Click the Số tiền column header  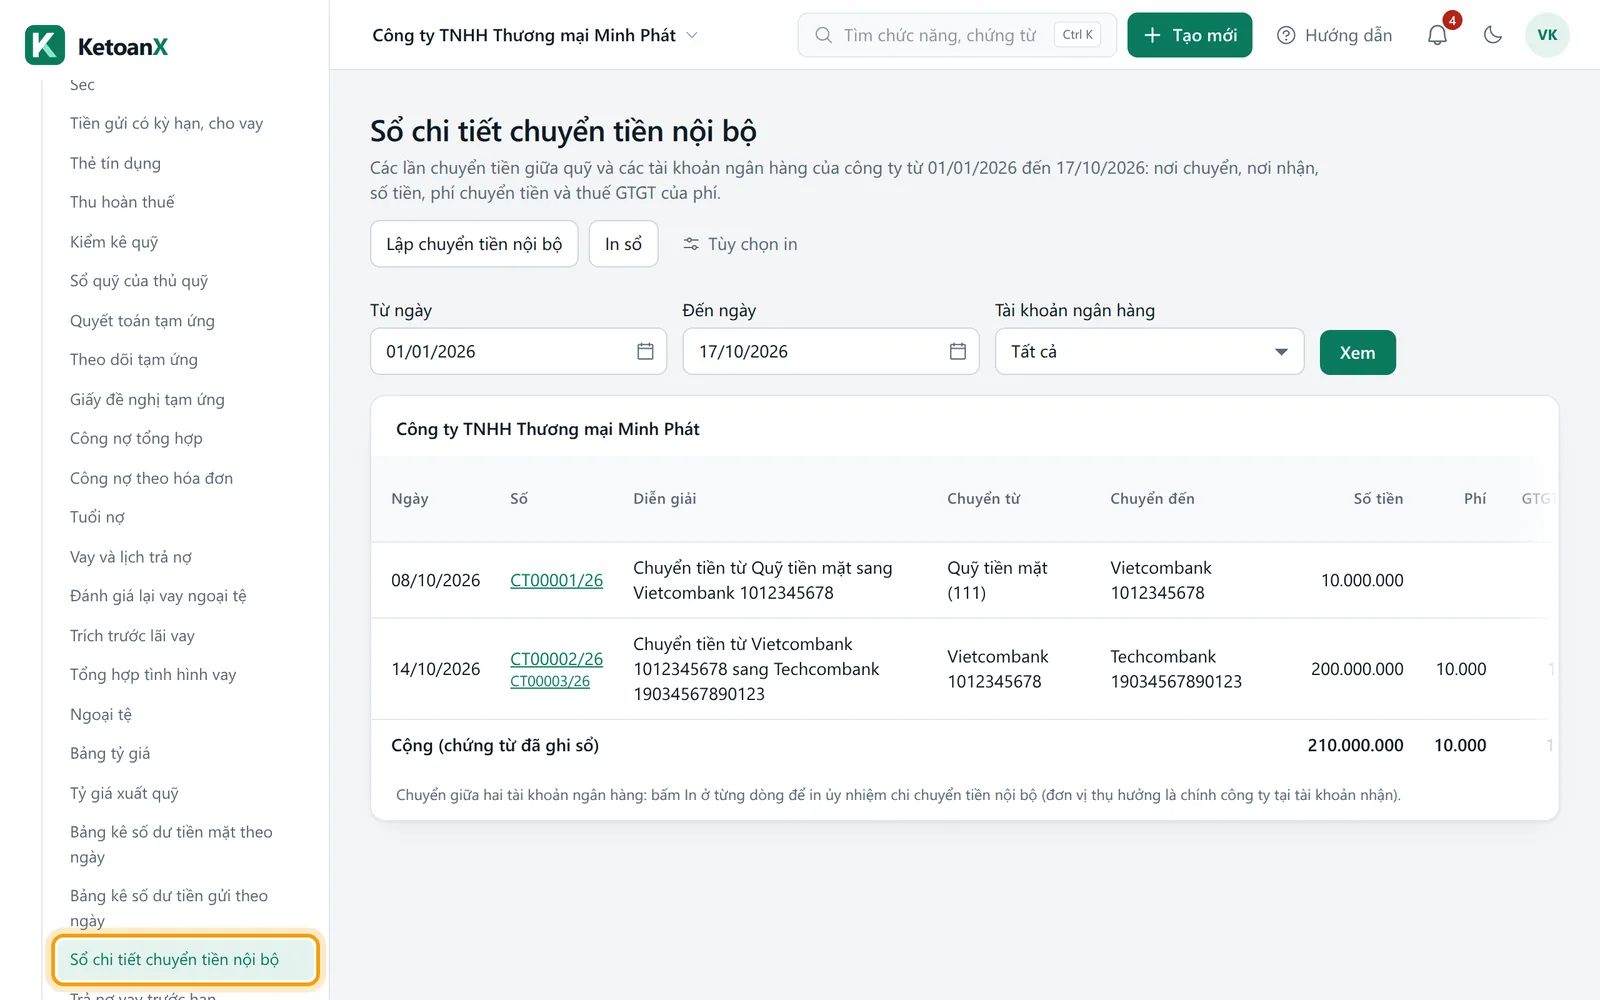click(x=1378, y=498)
